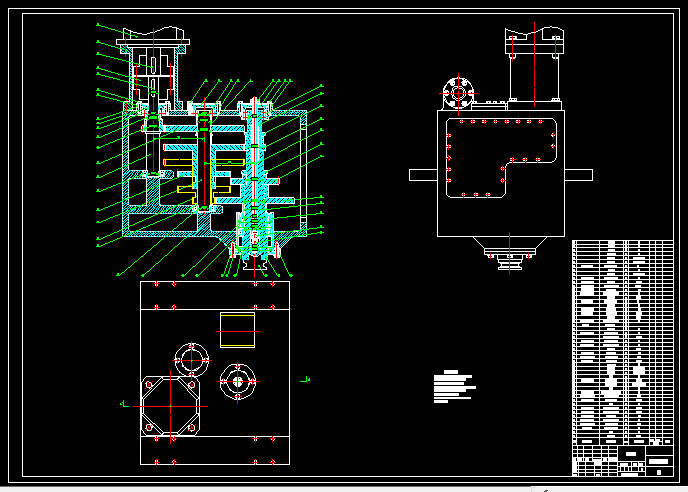Click the title block at drawing corner

(x=623, y=460)
